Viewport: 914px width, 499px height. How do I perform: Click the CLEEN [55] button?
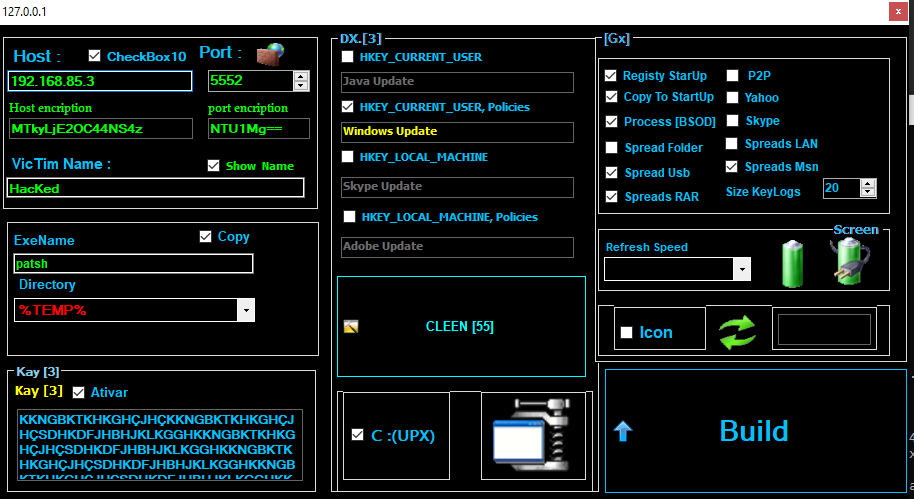(x=460, y=327)
